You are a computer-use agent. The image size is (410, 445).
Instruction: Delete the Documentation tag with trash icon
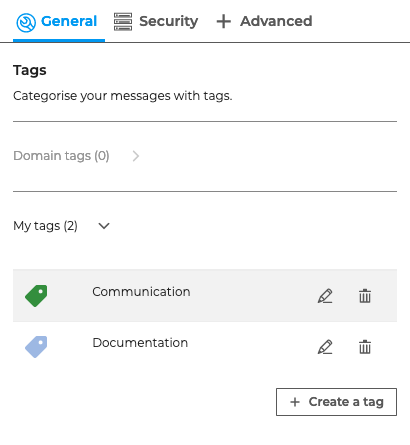coord(365,347)
